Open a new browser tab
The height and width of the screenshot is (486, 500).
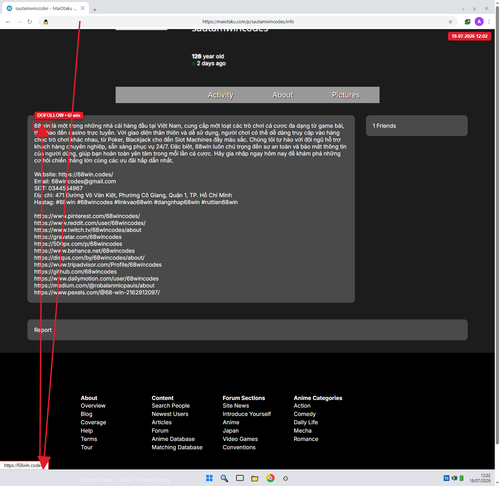(95, 10)
